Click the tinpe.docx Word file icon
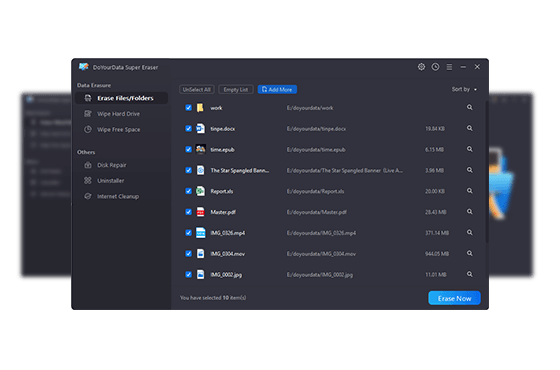Screen dimensions: 560x370 (x=200, y=129)
